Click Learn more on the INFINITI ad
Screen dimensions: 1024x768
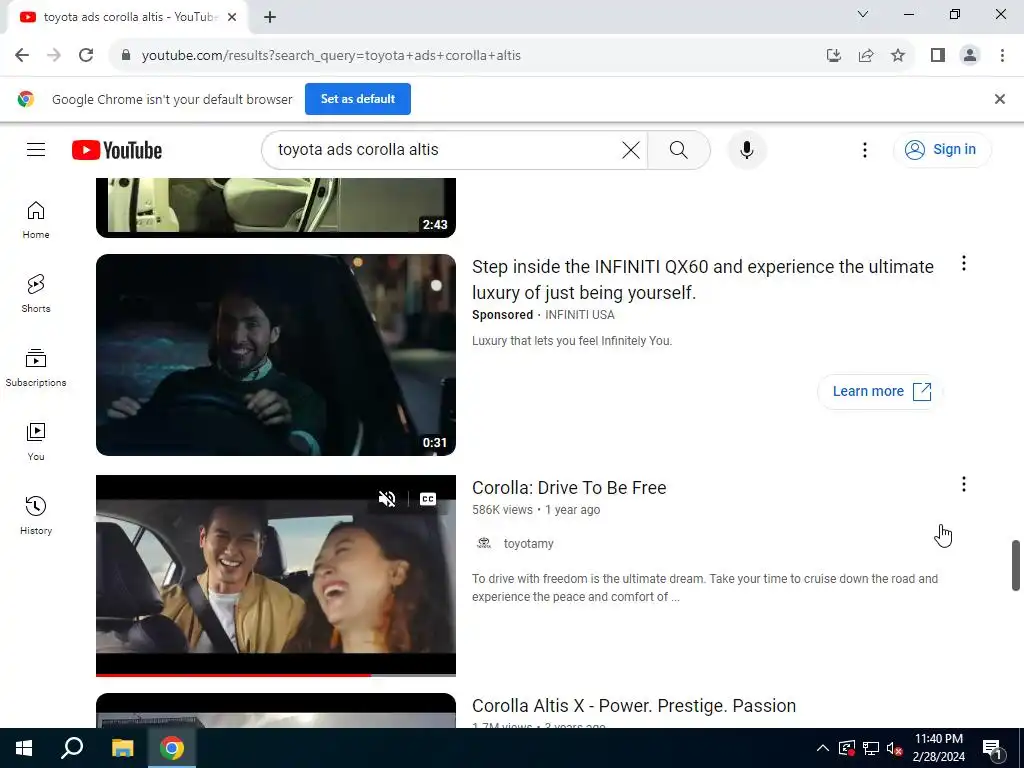click(880, 391)
